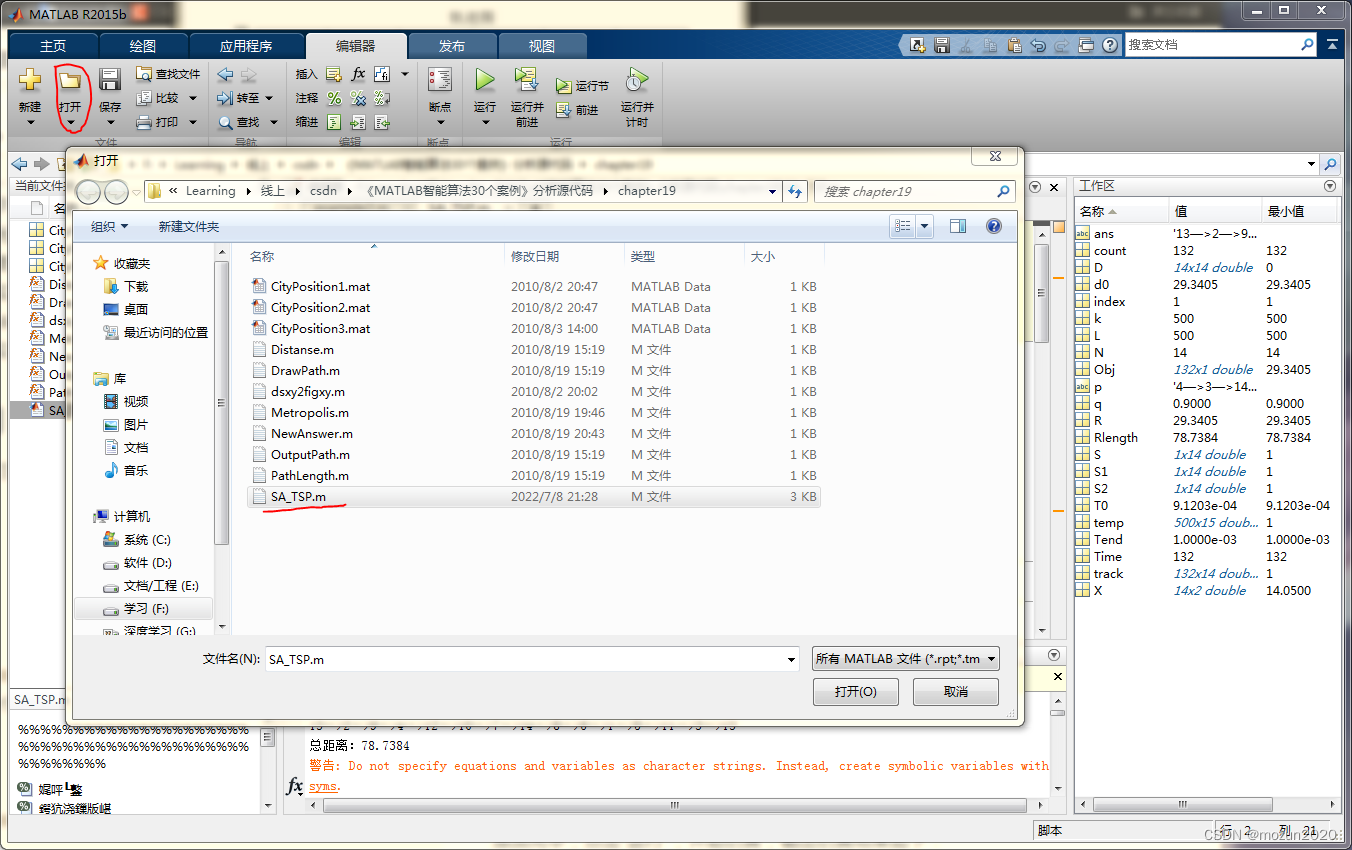
Task: Select the file Metropolis.m in the list
Action: (x=533, y=413)
